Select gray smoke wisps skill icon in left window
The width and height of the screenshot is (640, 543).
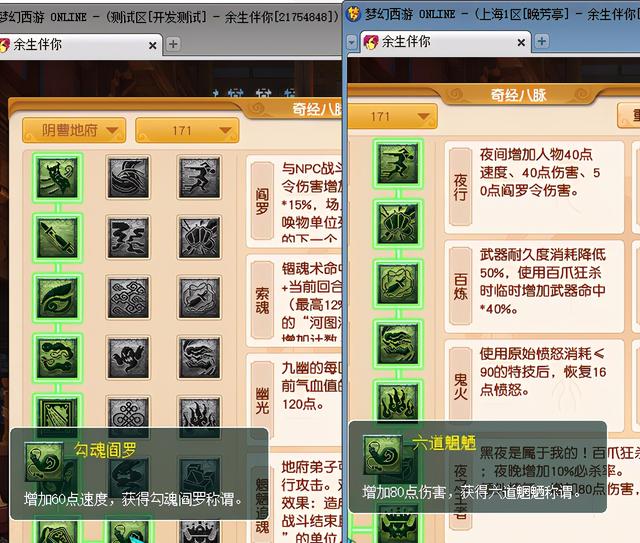coord(128,238)
